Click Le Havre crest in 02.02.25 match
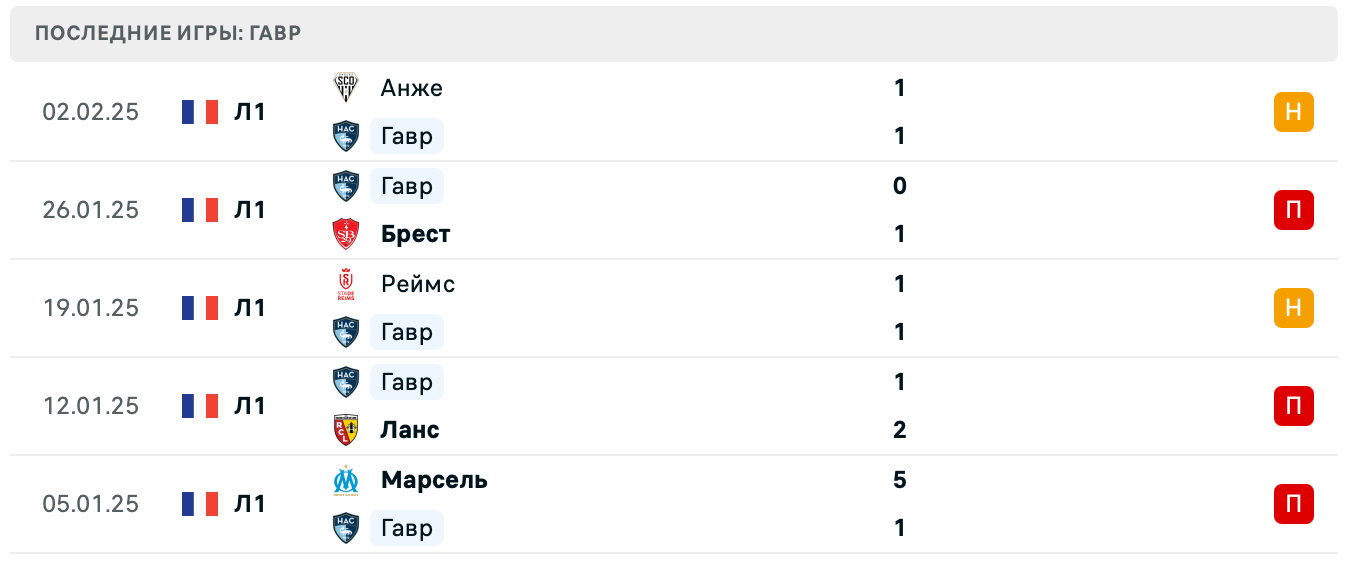The height and width of the screenshot is (564, 1350). click(346, 136)
